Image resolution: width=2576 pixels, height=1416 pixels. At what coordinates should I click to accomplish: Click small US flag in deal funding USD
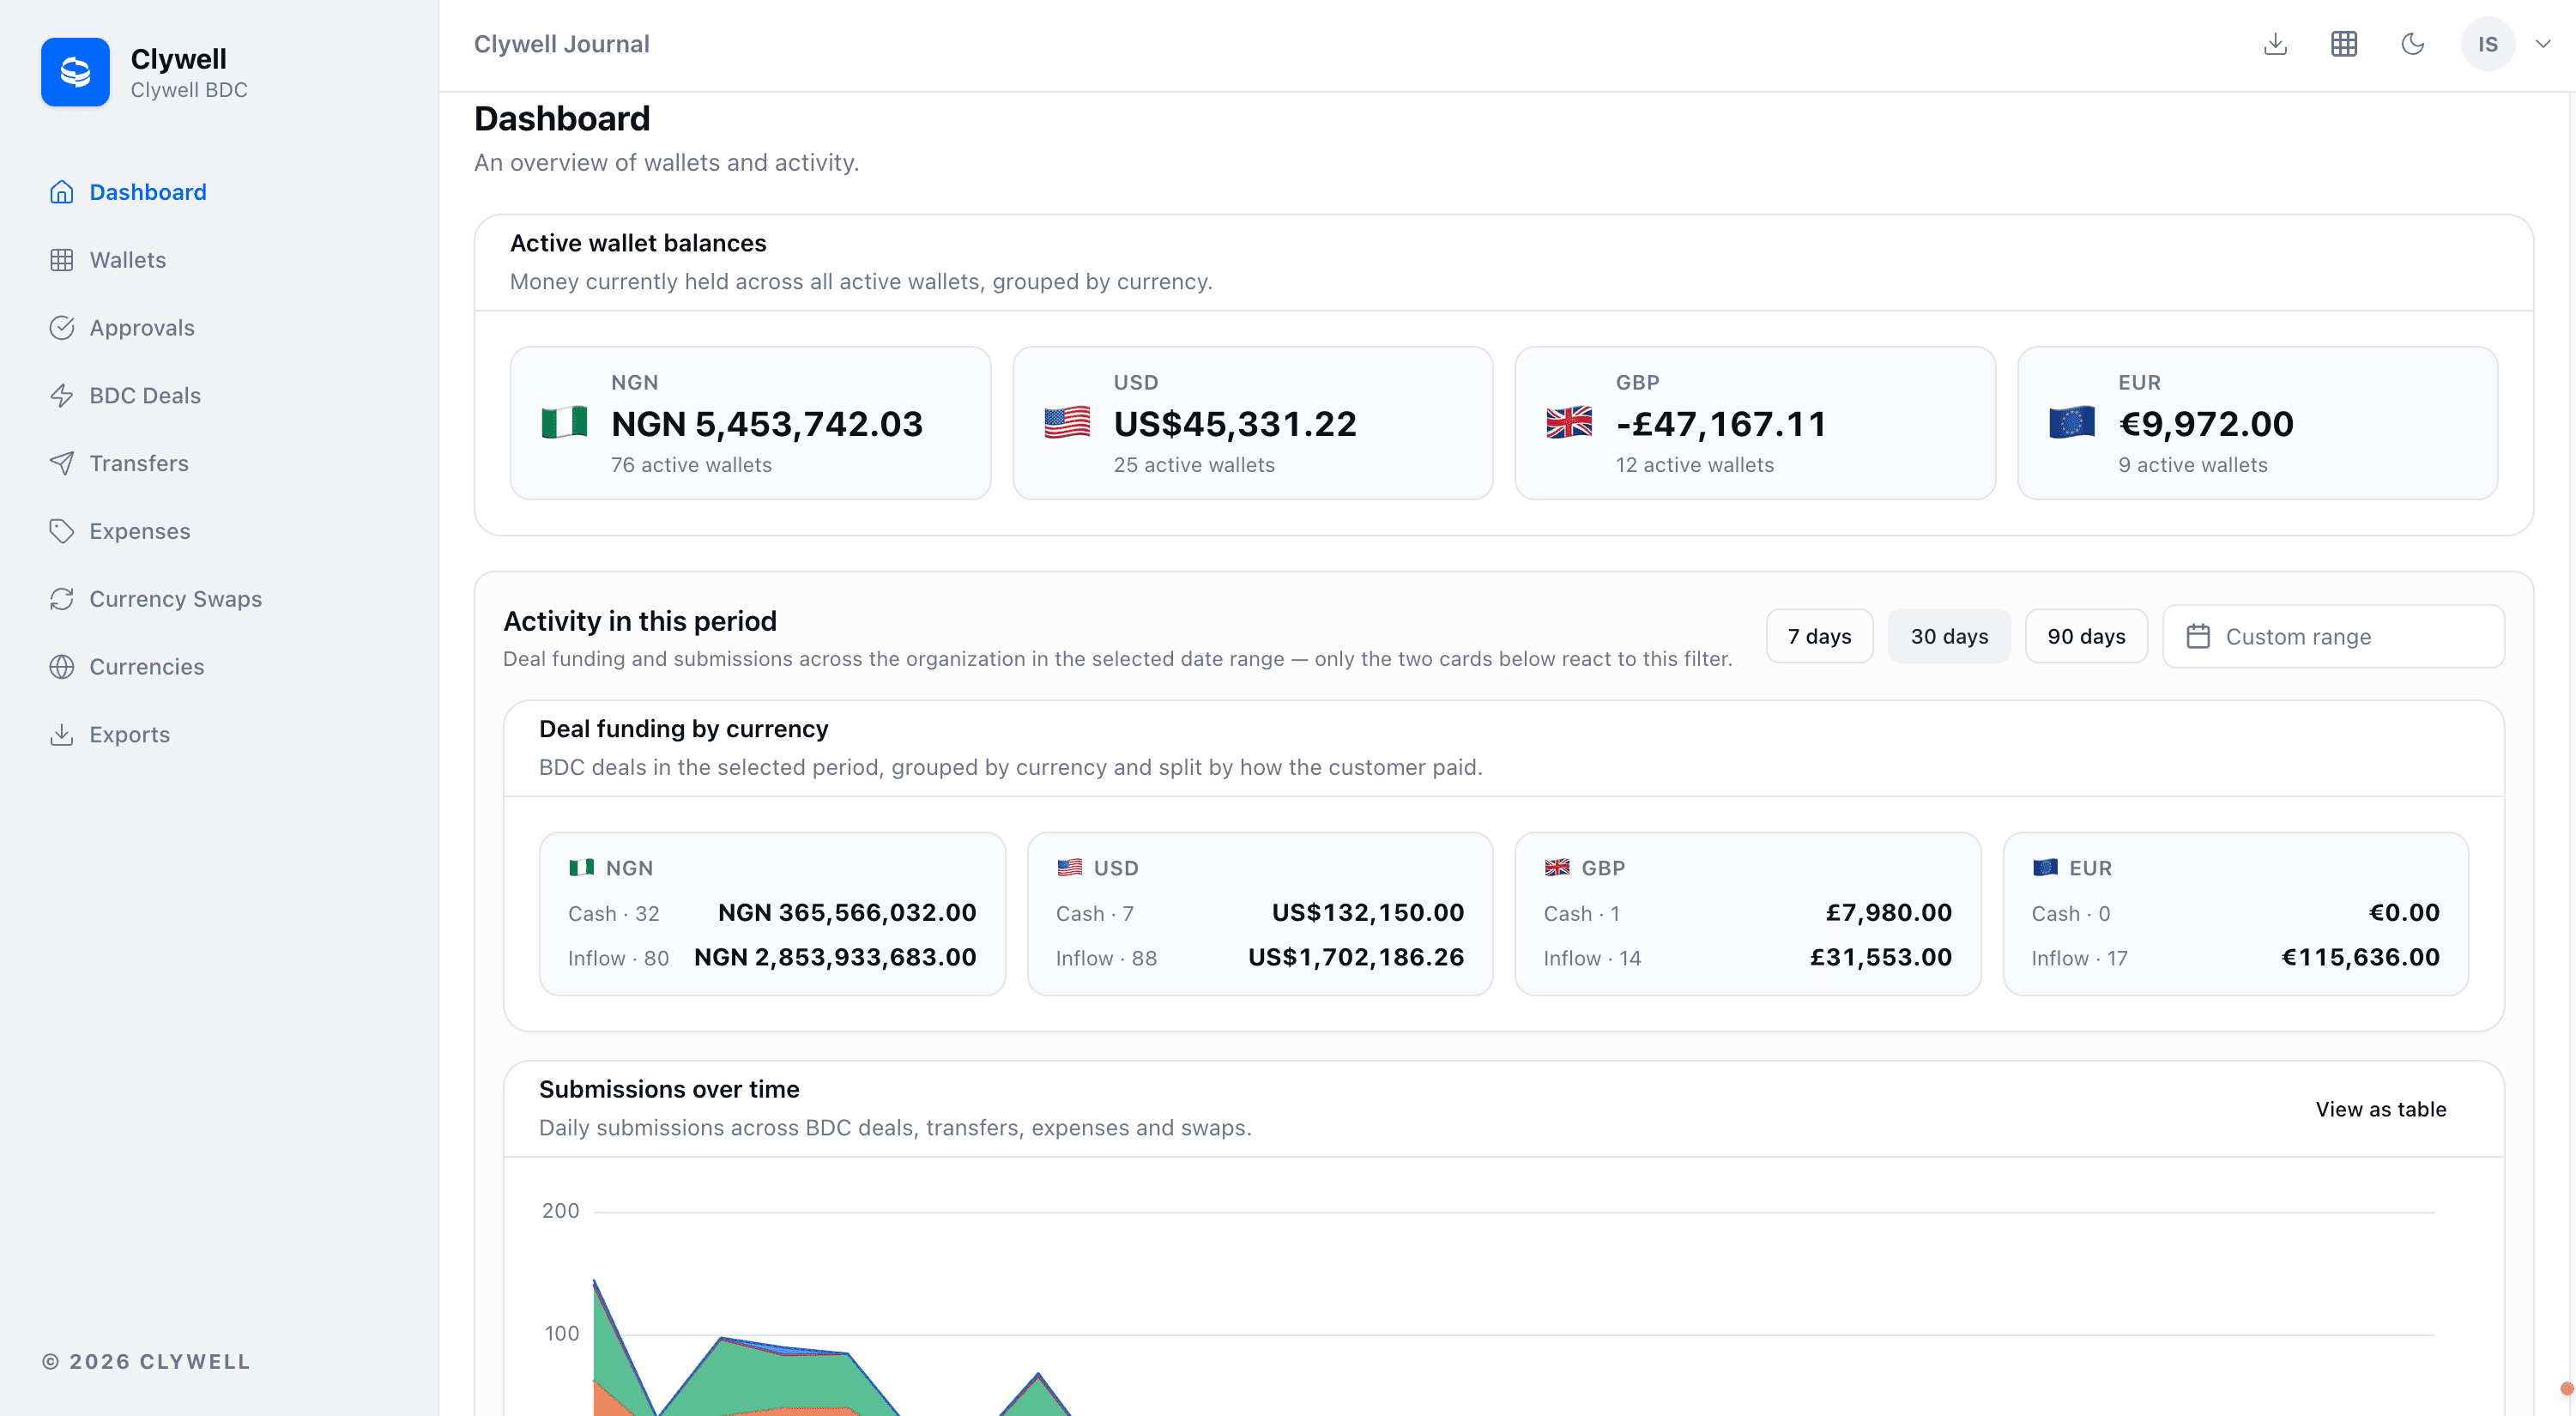[x=1069, y=867]
